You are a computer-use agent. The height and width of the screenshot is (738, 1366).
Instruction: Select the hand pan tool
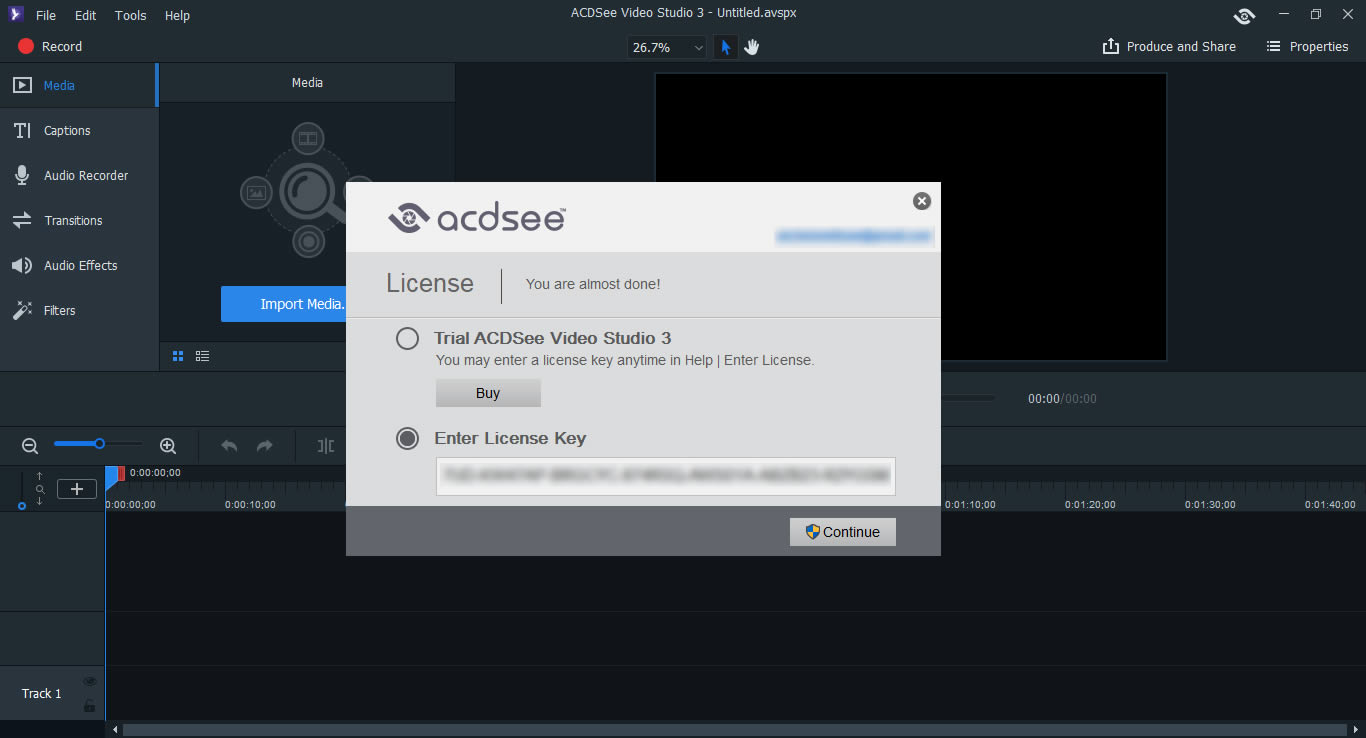point(752,47)
